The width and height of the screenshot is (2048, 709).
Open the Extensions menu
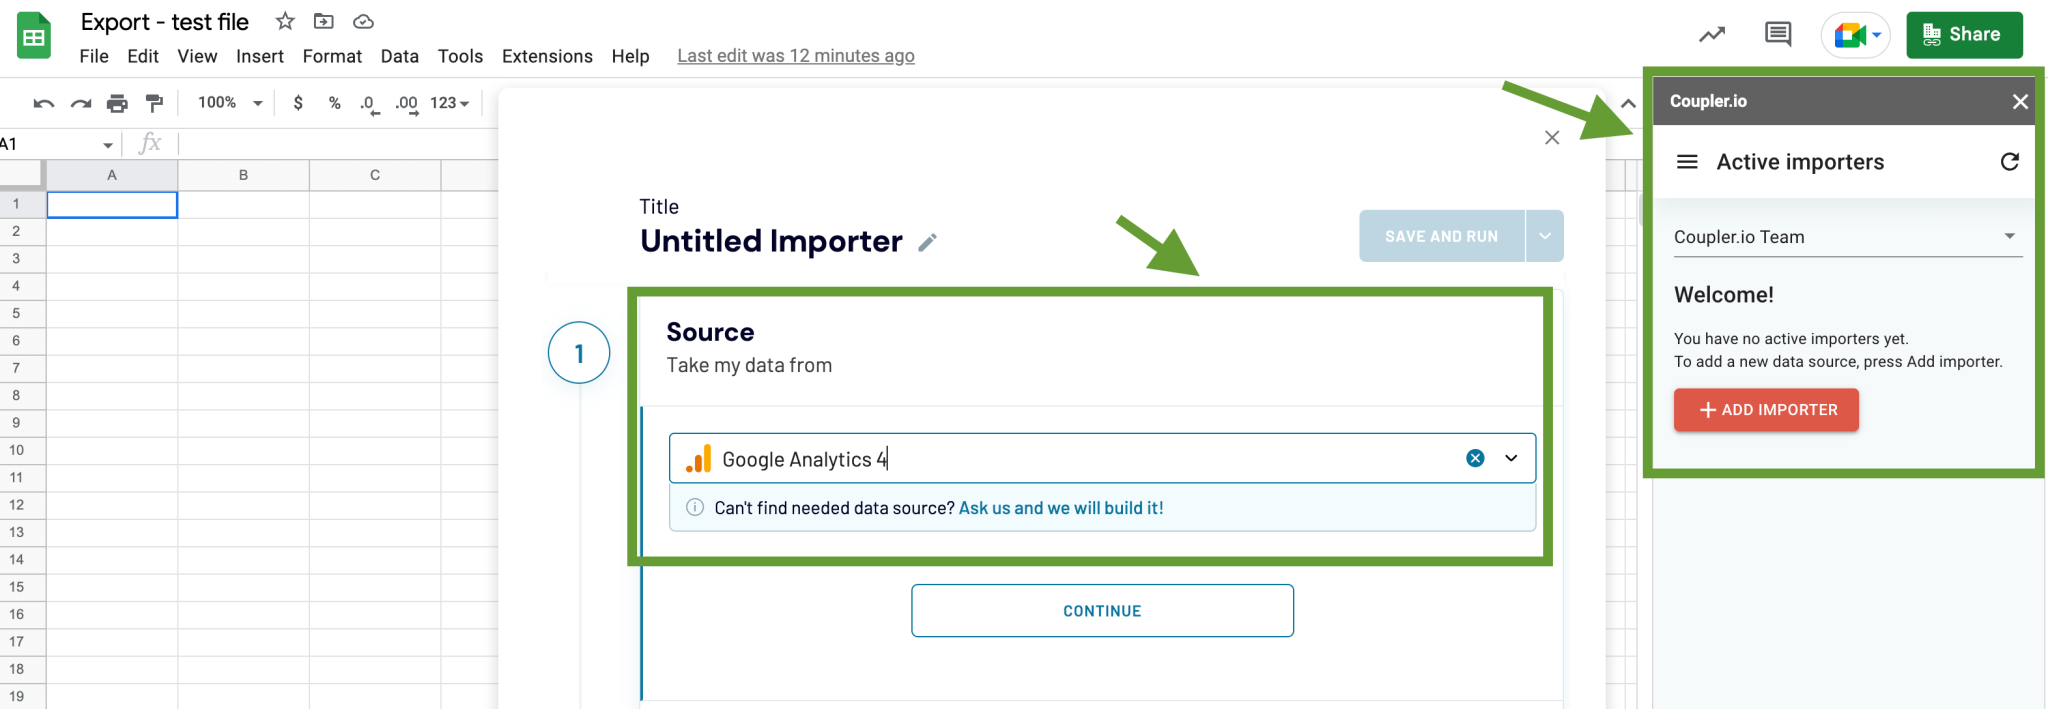click(546, 56)
